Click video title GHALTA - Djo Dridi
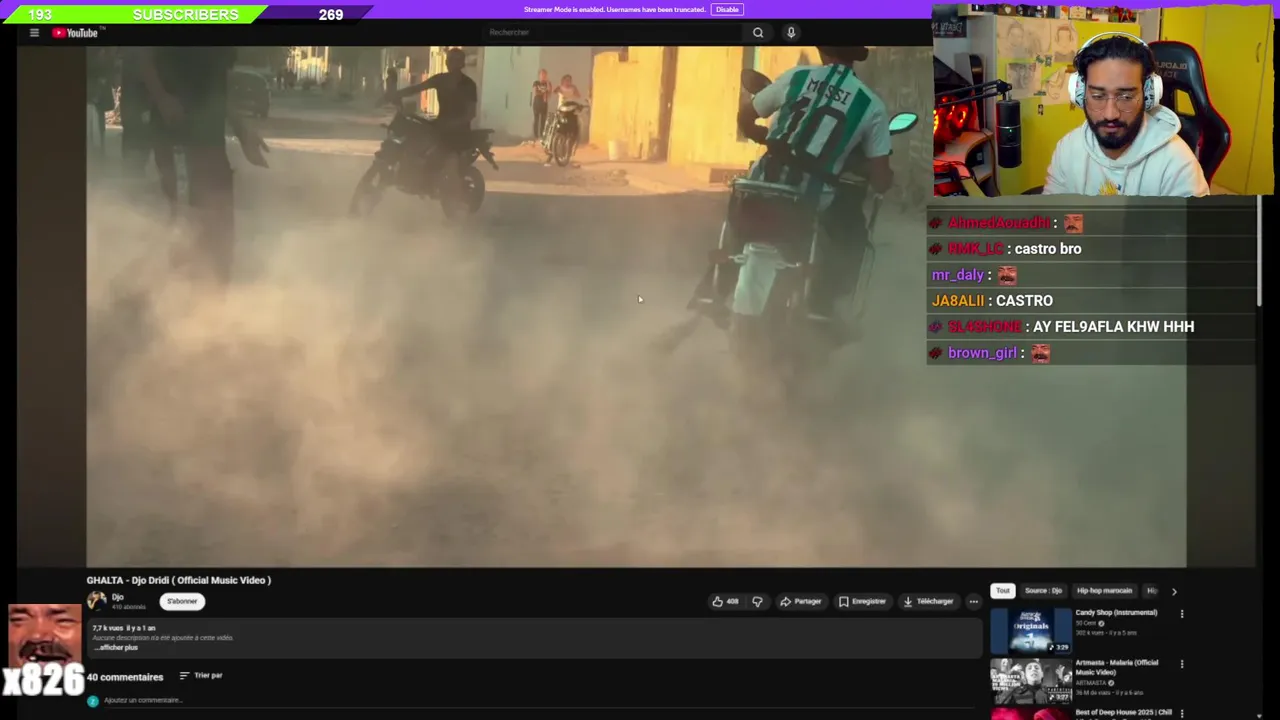Screen dimensions: 1280x720 point(178,580)
